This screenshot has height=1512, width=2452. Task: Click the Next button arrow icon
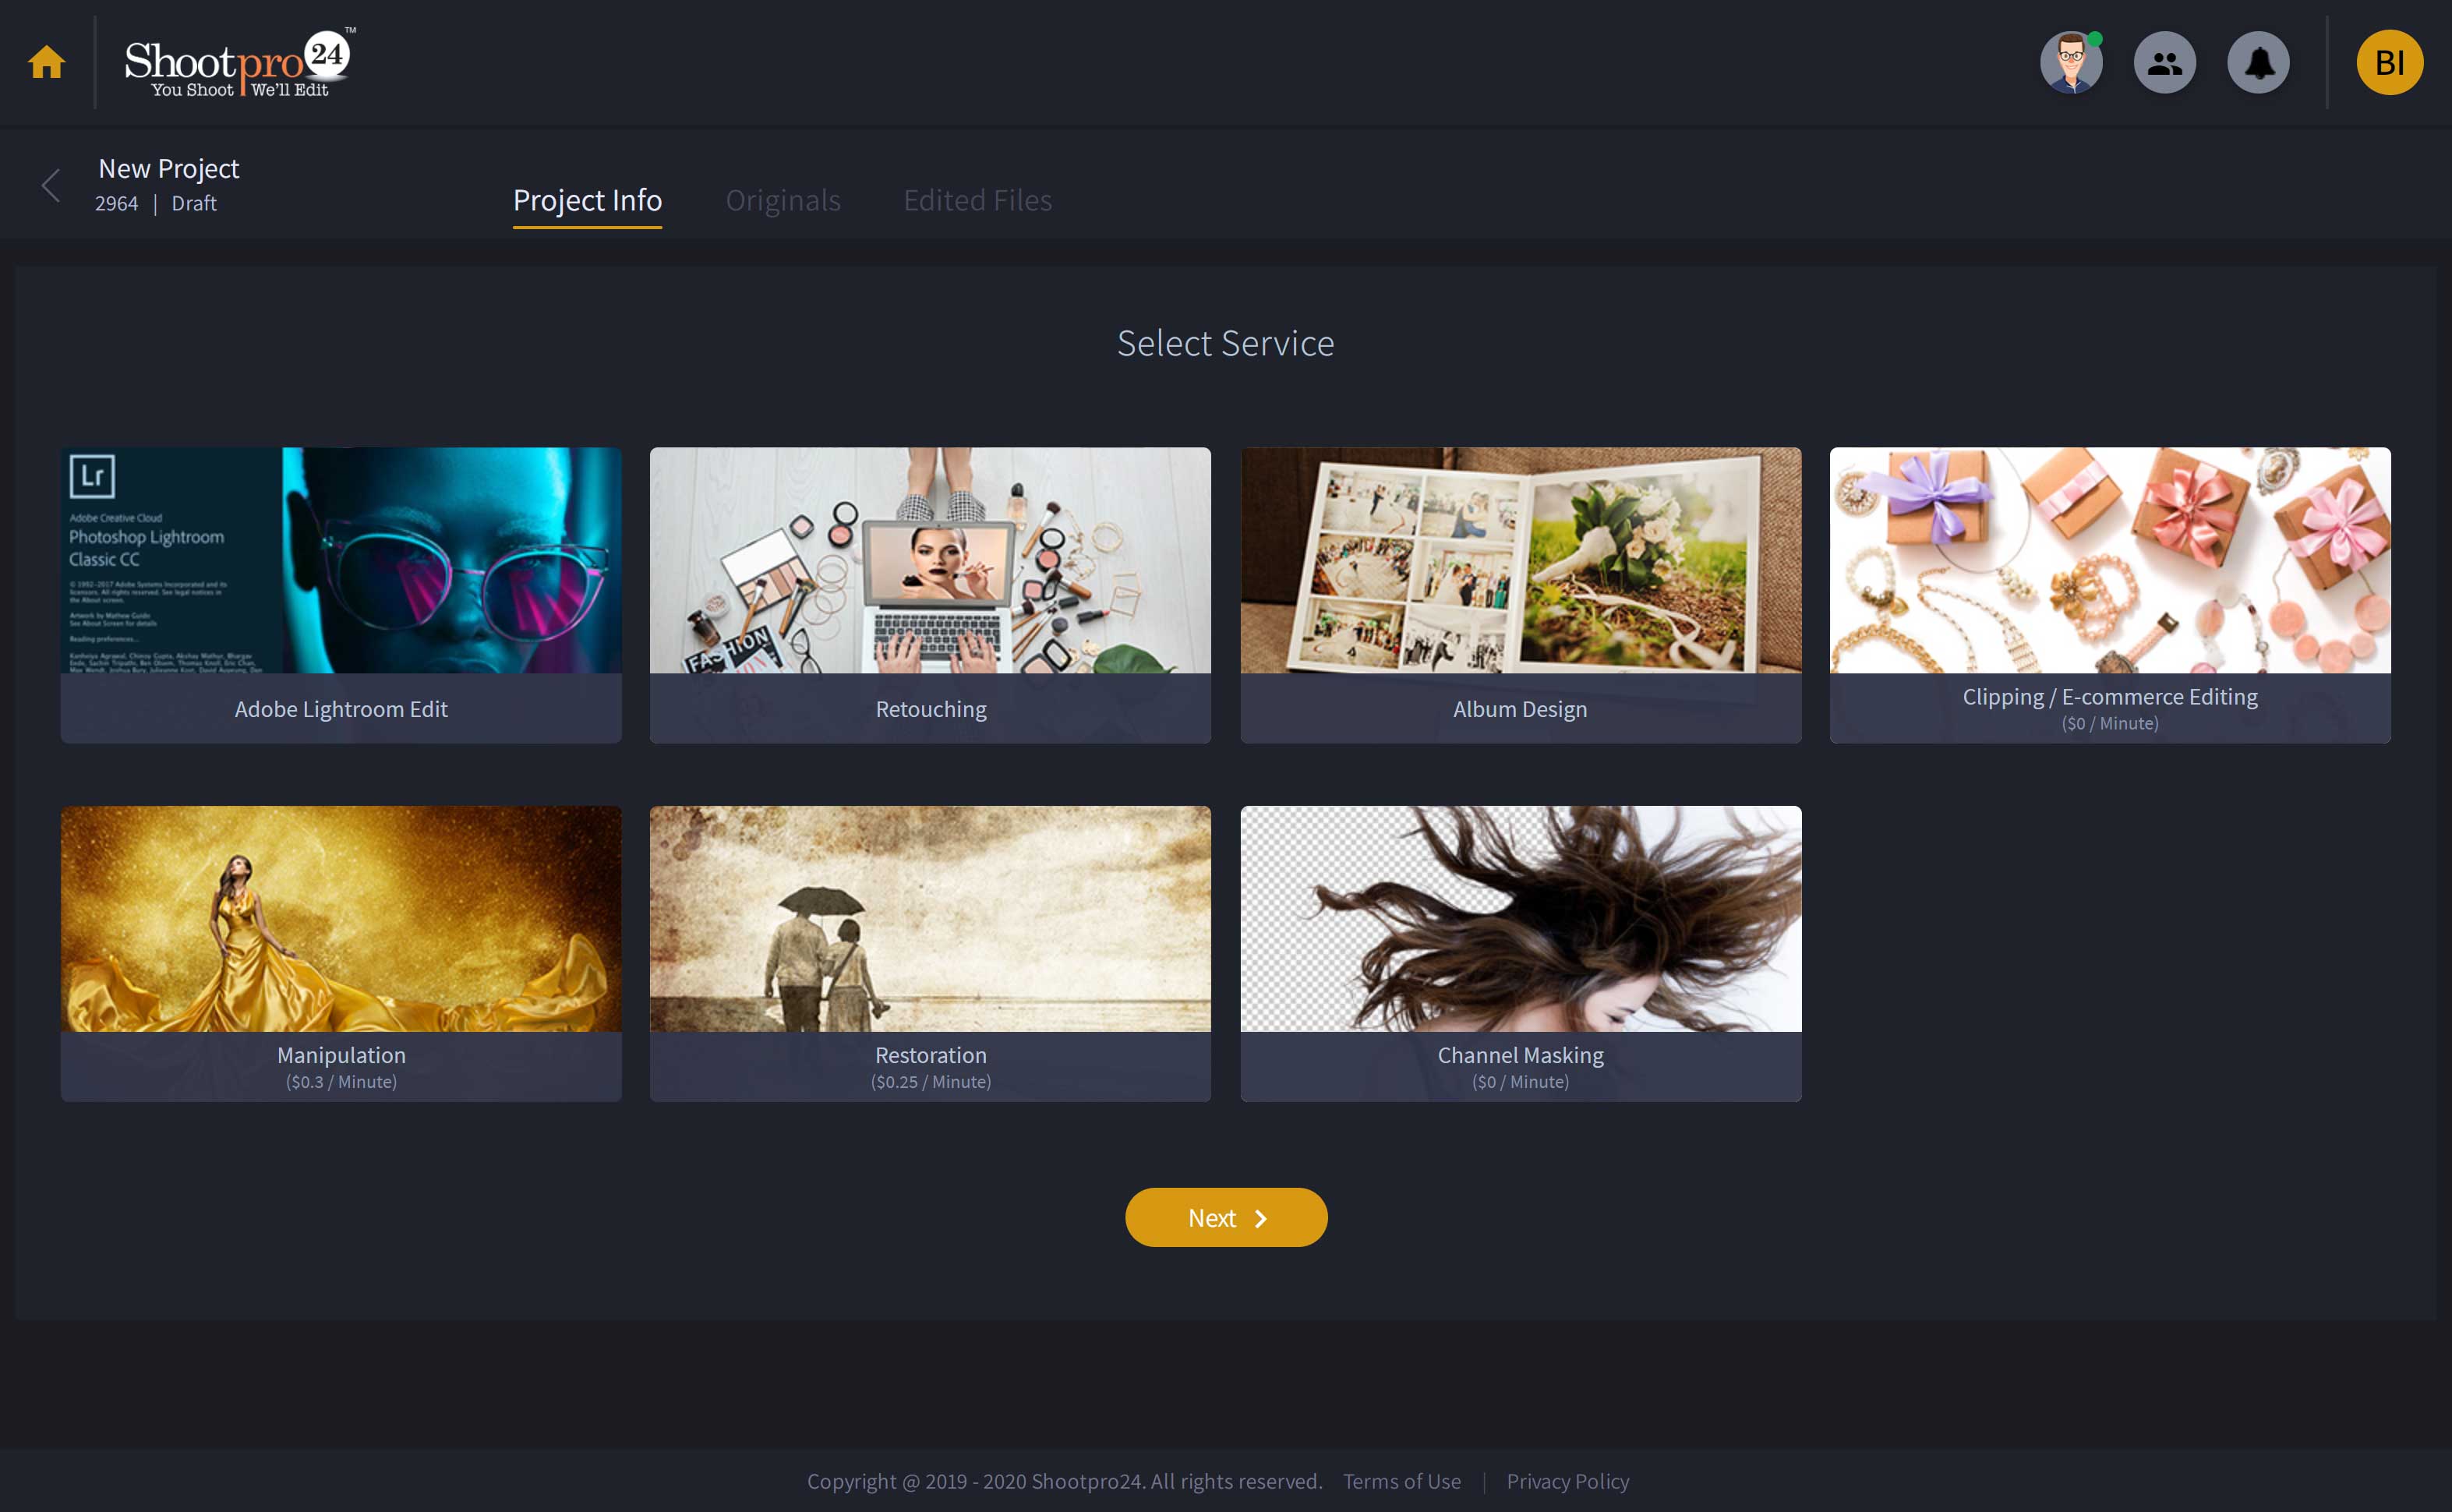tap(1262, 1218)
